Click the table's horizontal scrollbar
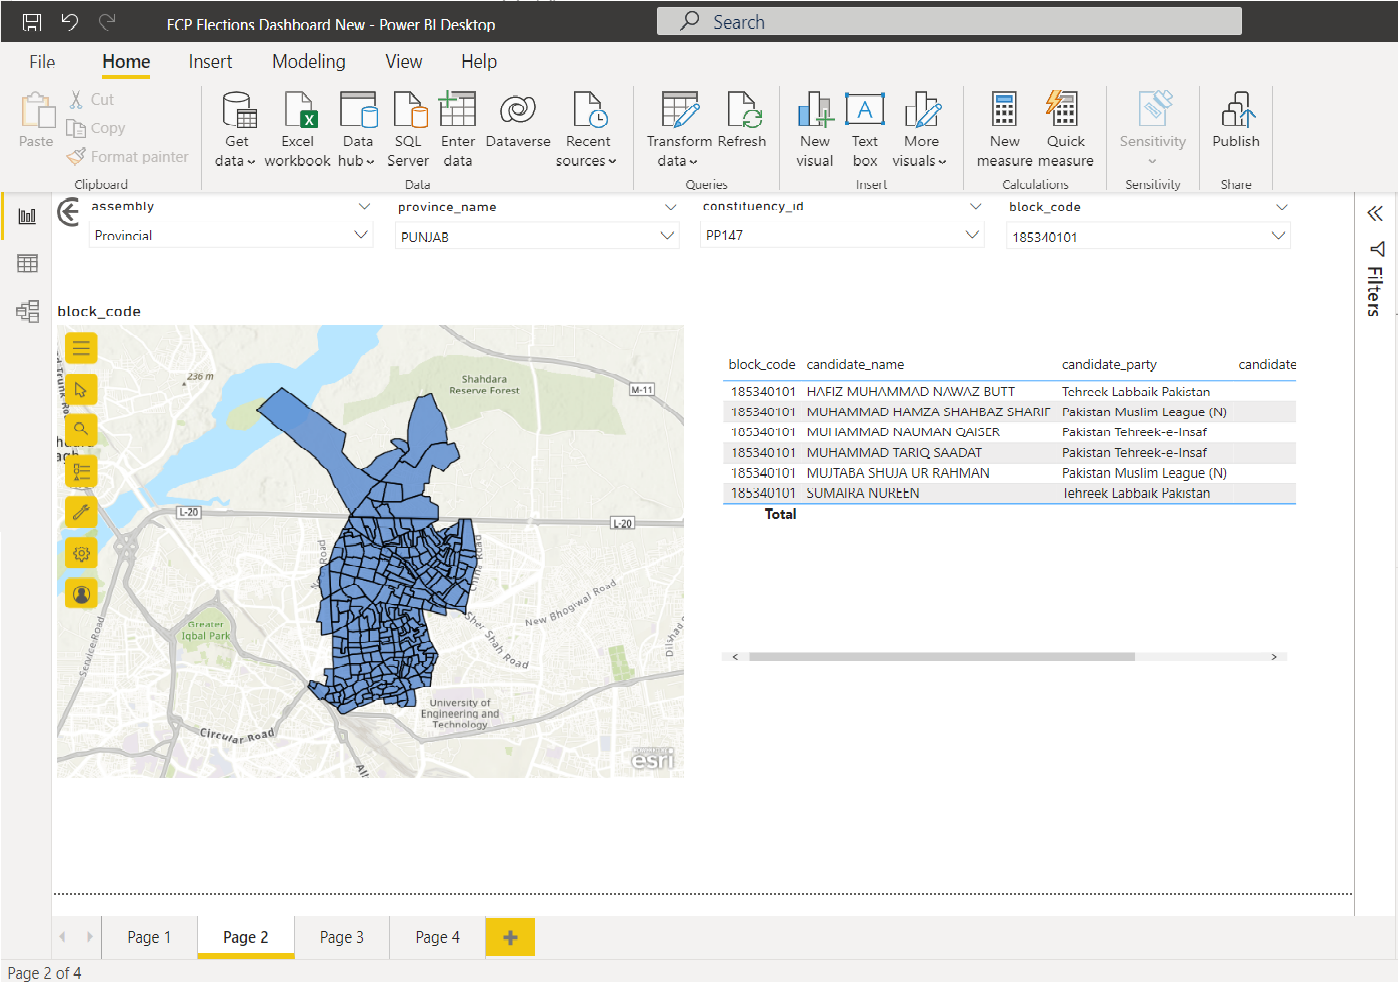This screenshot has height=982, width=1398. (x=941, y=657)
